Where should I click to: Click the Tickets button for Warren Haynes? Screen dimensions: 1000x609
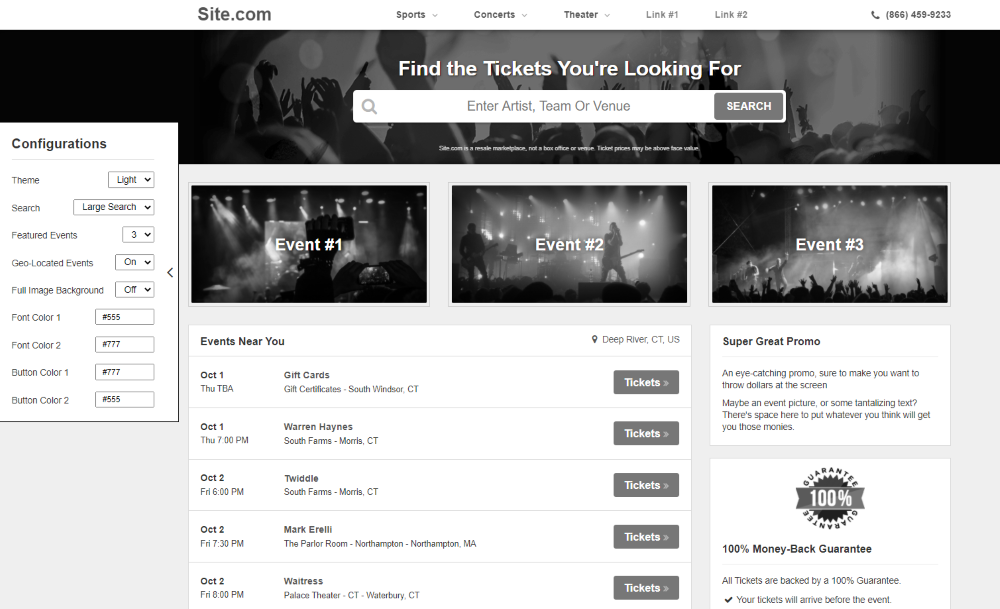(x=646, y=434)
